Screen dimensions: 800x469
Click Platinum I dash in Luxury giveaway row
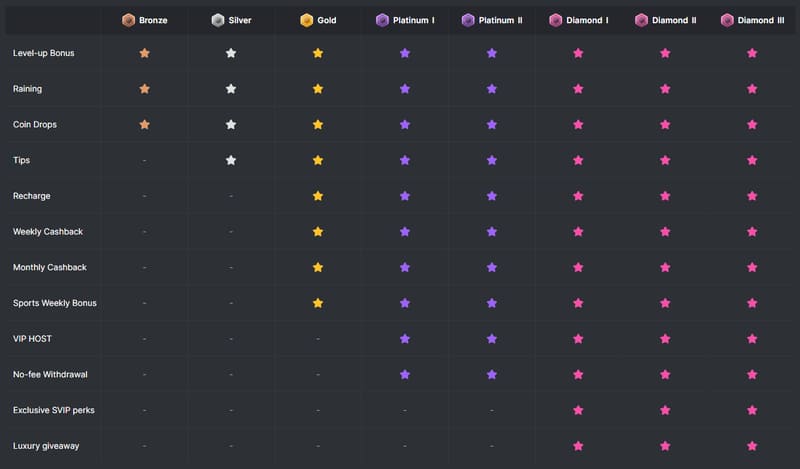click(405, 446)
